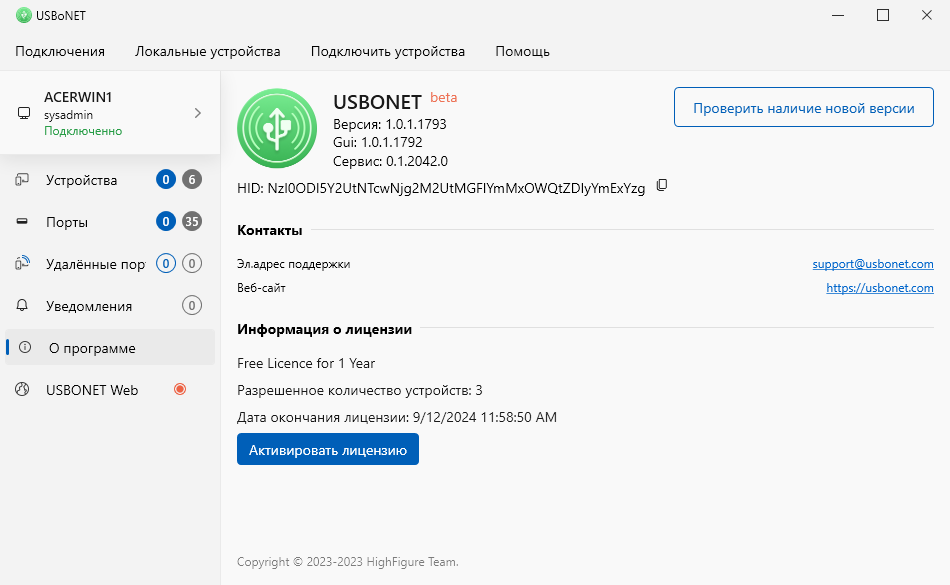The height and width of the screenshot is (585, 950).
Task: Click the Дата окончания лицензии line
Action: [x=397, y=417]
